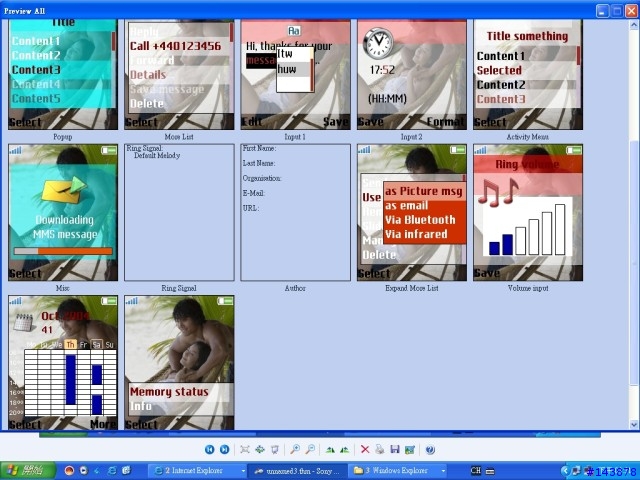Click 'Organisation:' in Author panel

click(262, 178)
